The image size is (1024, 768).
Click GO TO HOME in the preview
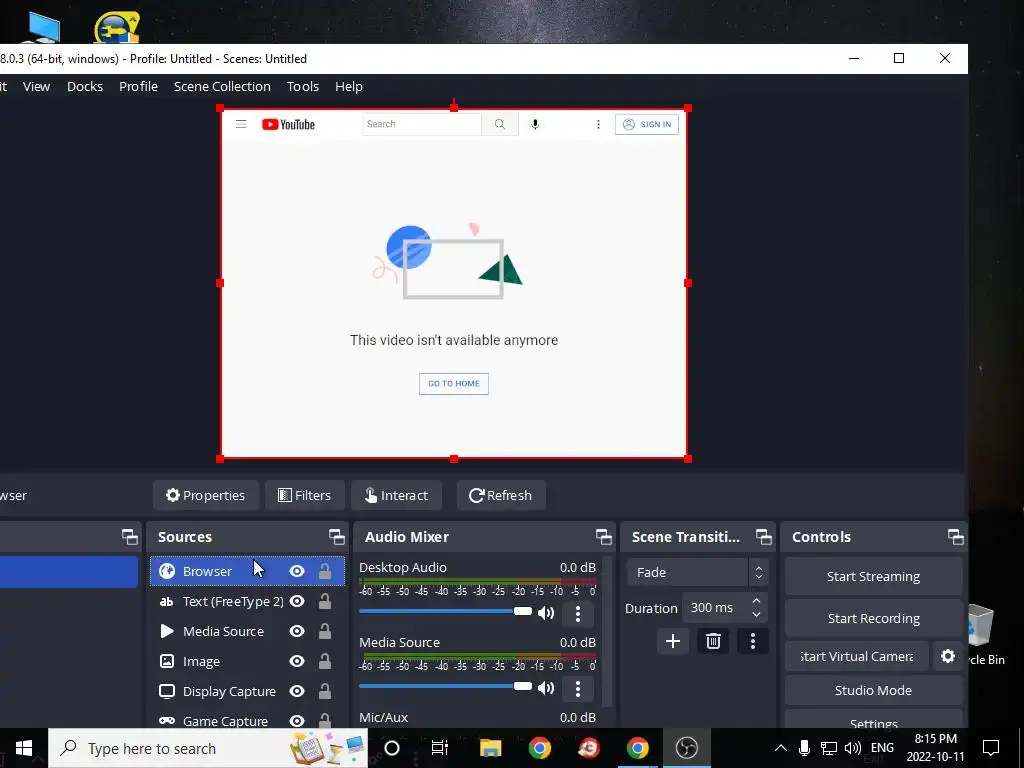point(454,384)
